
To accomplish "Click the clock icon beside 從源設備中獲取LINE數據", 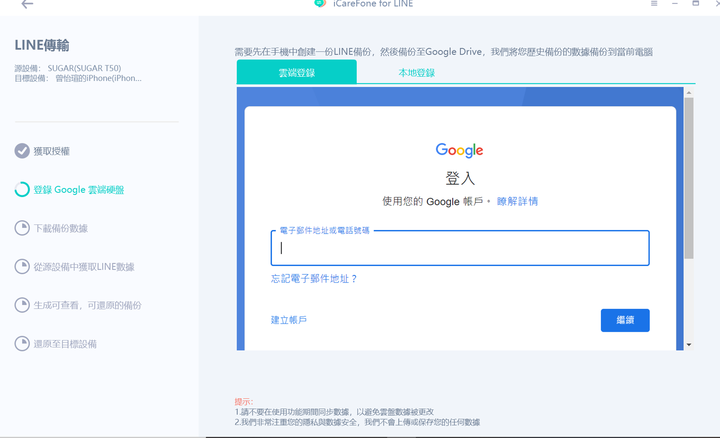I will pos(22,266).
